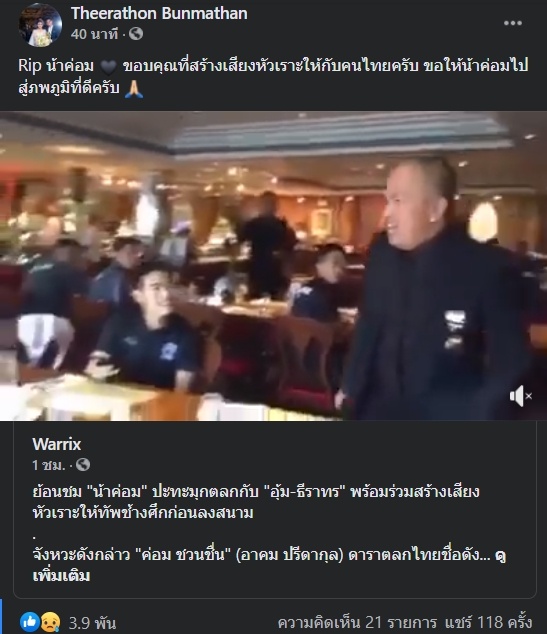Viewport: 547px width, 634px height.
Task: Open the 1 ชม. shared post timestamp
Action: pos(49,465)
